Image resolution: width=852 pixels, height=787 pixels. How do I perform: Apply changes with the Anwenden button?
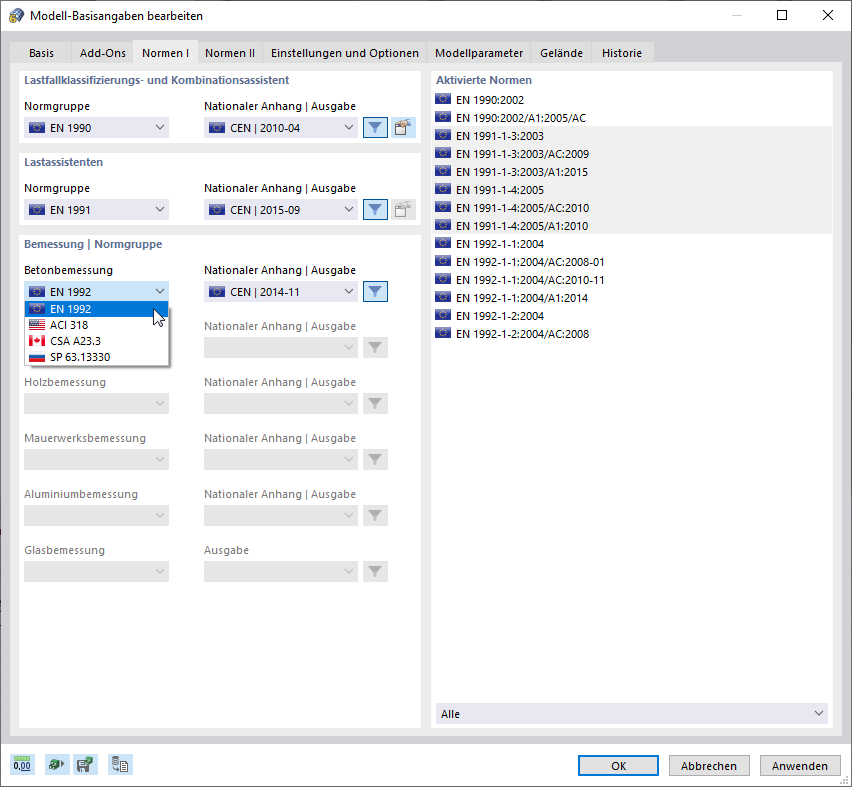(800, 766)
